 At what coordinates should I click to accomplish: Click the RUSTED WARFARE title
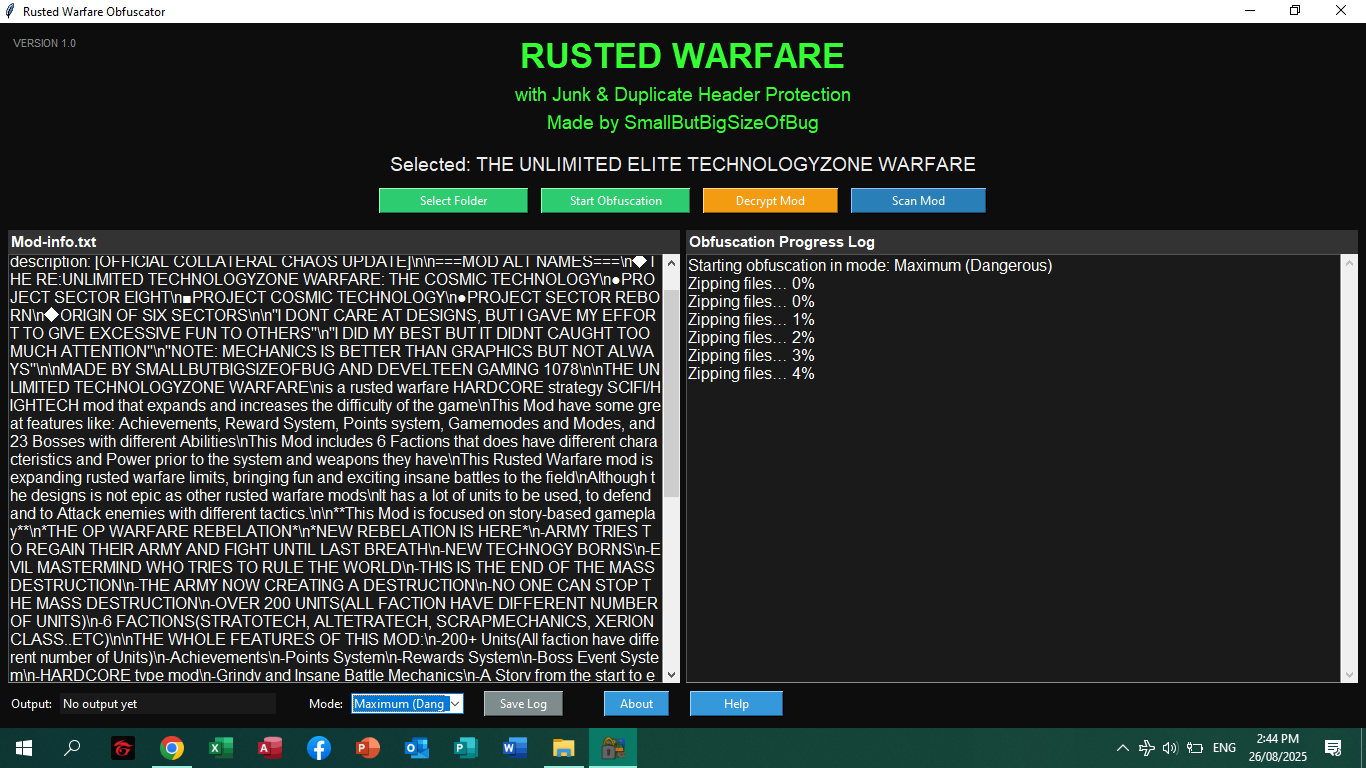point(683,55)
